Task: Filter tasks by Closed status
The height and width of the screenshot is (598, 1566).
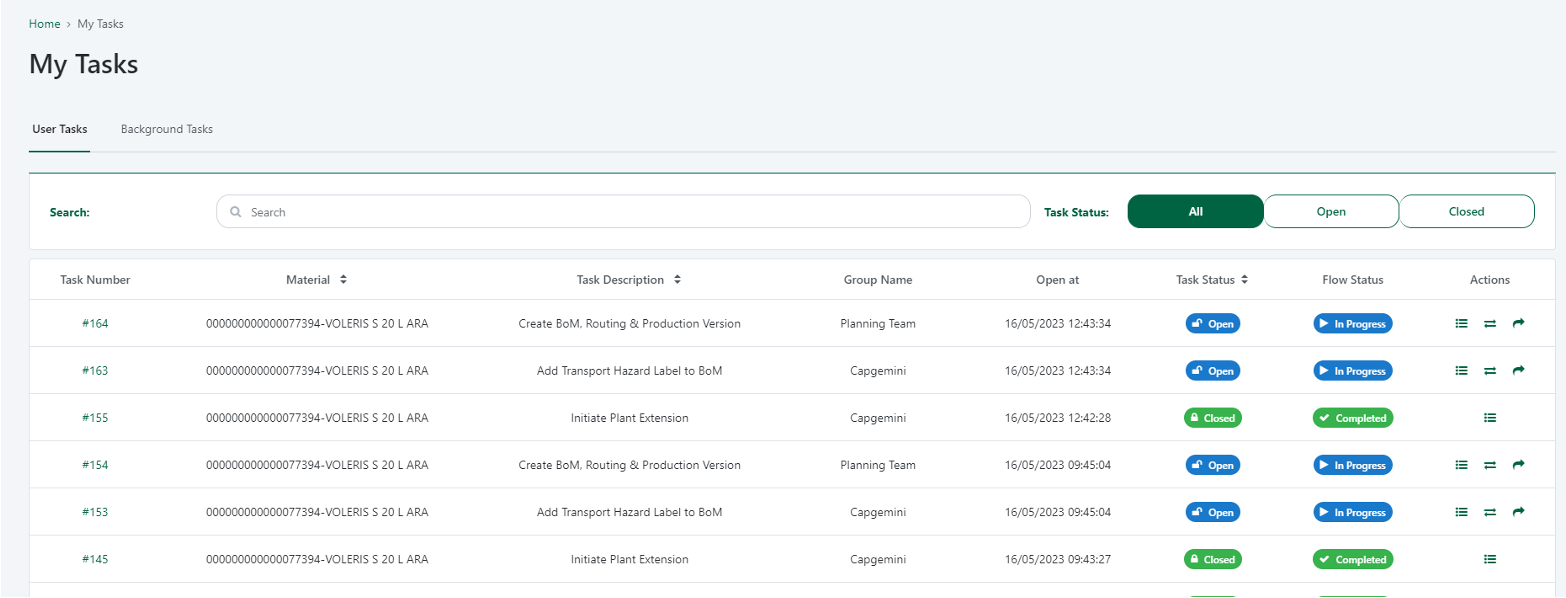Action: (1466, 212)
